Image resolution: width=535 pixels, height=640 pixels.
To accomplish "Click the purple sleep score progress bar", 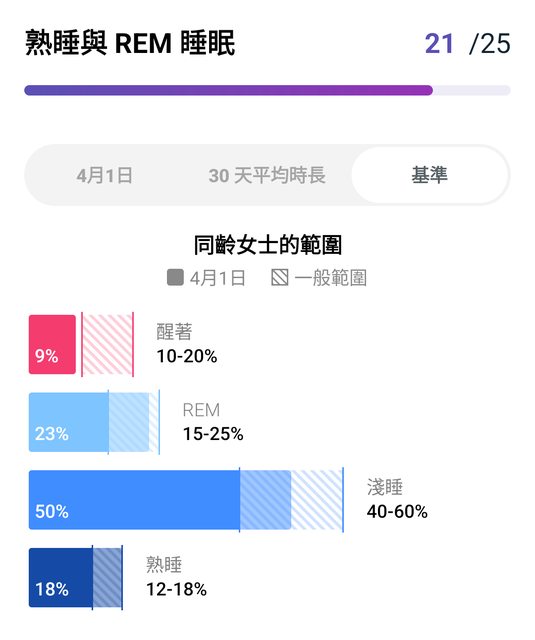I will point(229,90).
